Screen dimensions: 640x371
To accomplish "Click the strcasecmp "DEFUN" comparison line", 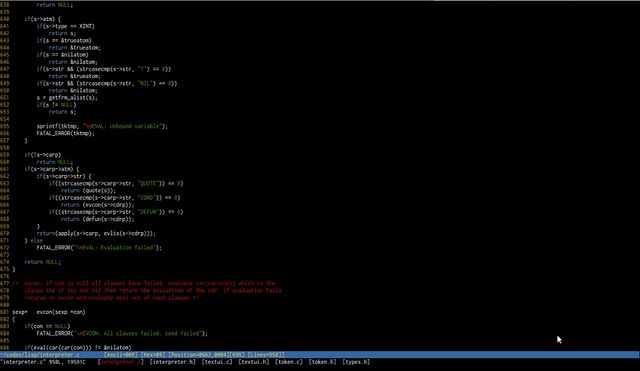I will point(116,212).
